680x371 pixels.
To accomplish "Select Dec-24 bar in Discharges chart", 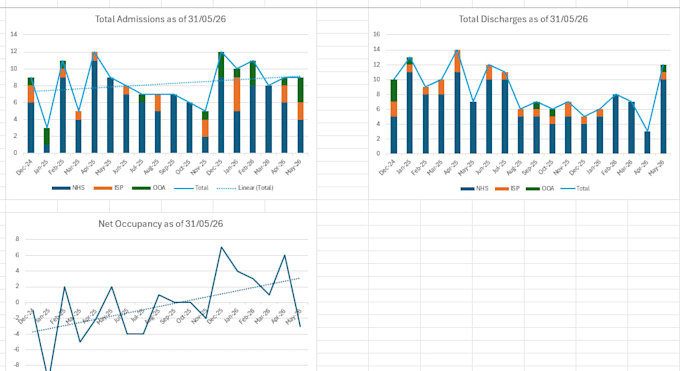I will coord(394,116).
